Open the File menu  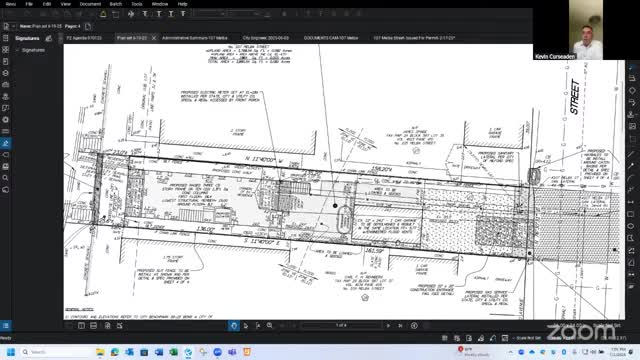(29, 4)
